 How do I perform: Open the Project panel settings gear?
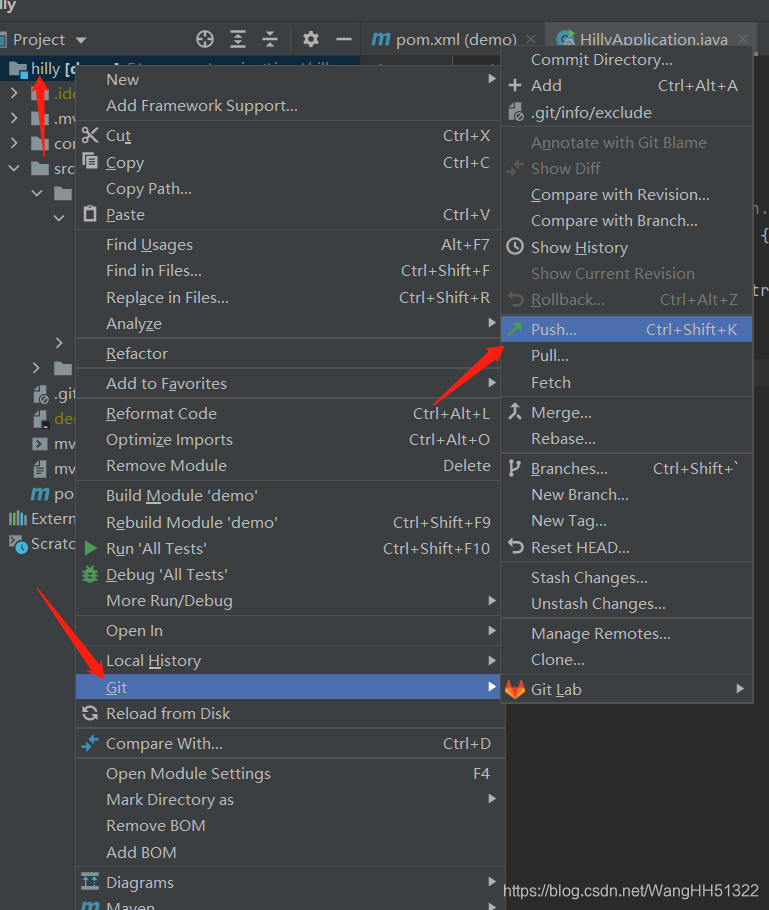(310, 39)
